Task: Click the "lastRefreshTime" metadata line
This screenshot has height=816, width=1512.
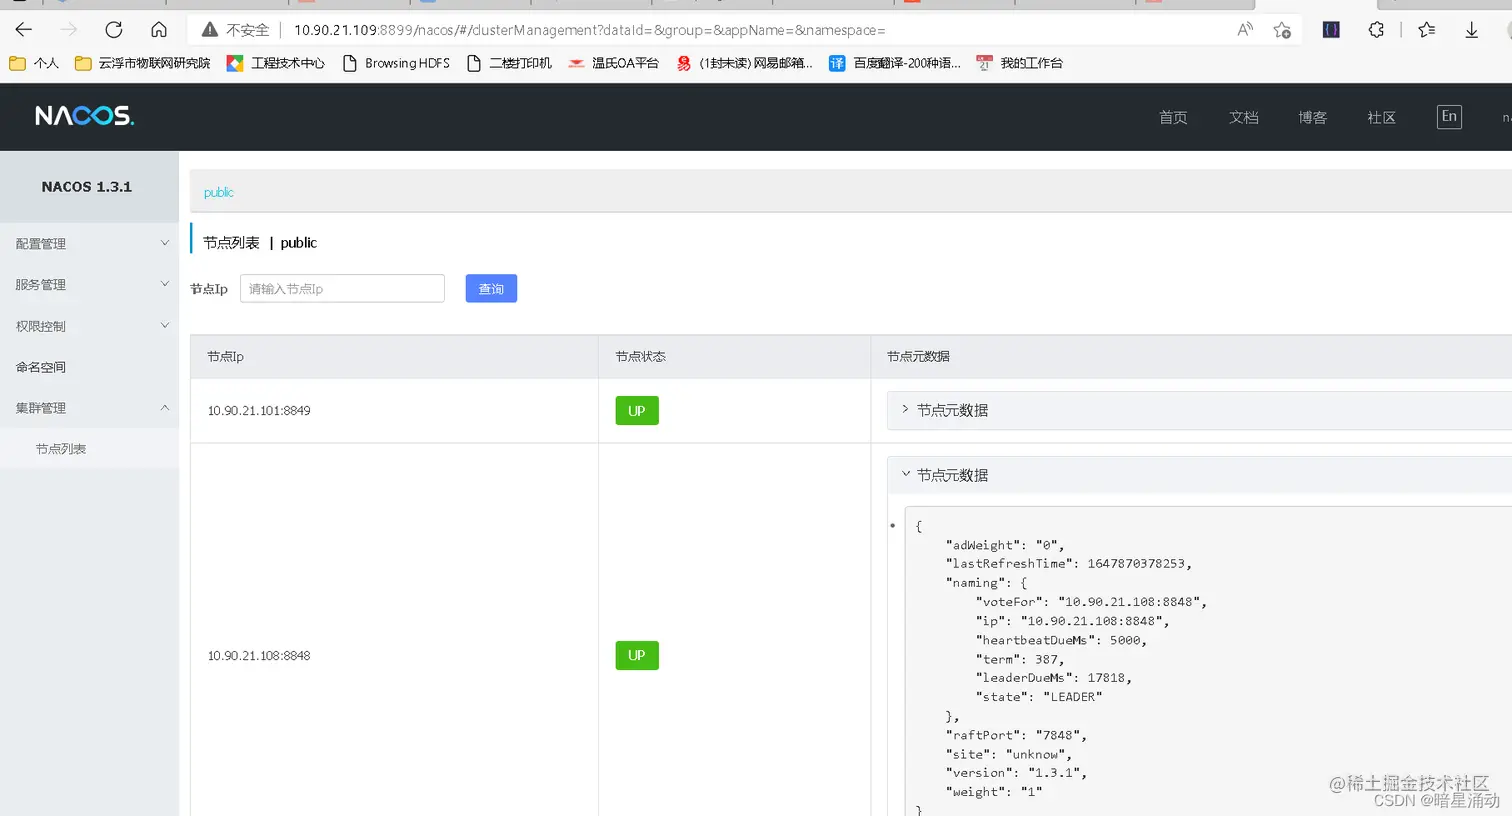Action: (x=1068, y=564)
